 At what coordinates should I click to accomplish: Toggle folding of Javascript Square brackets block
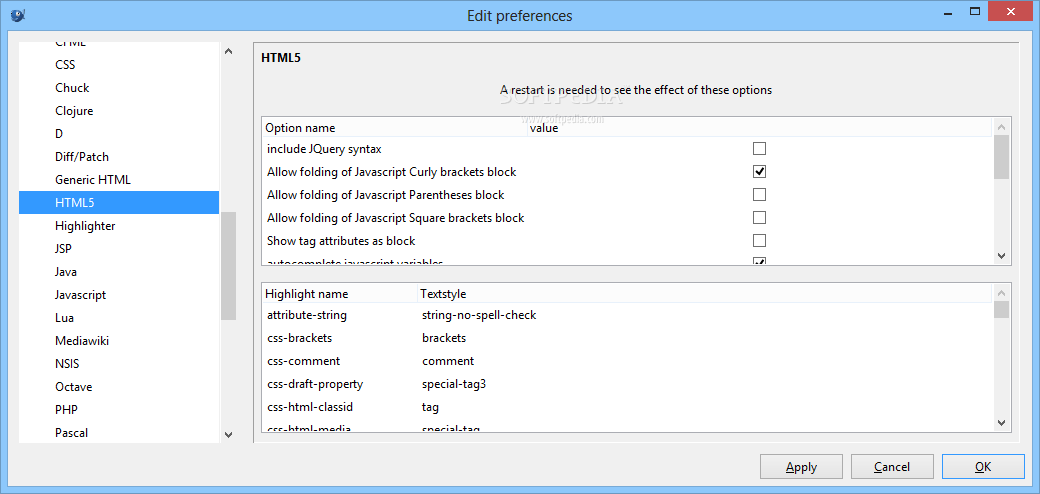point(759,217)
